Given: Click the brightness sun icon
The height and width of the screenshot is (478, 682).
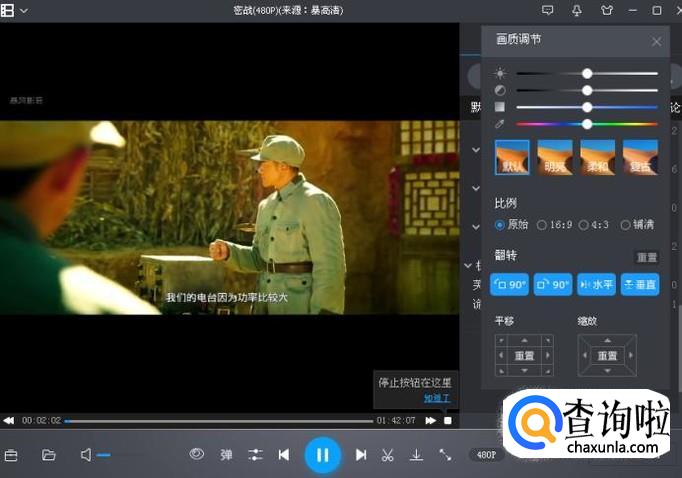Looking at the screenshot, I should pyautogui.click(x=500, y=74).
